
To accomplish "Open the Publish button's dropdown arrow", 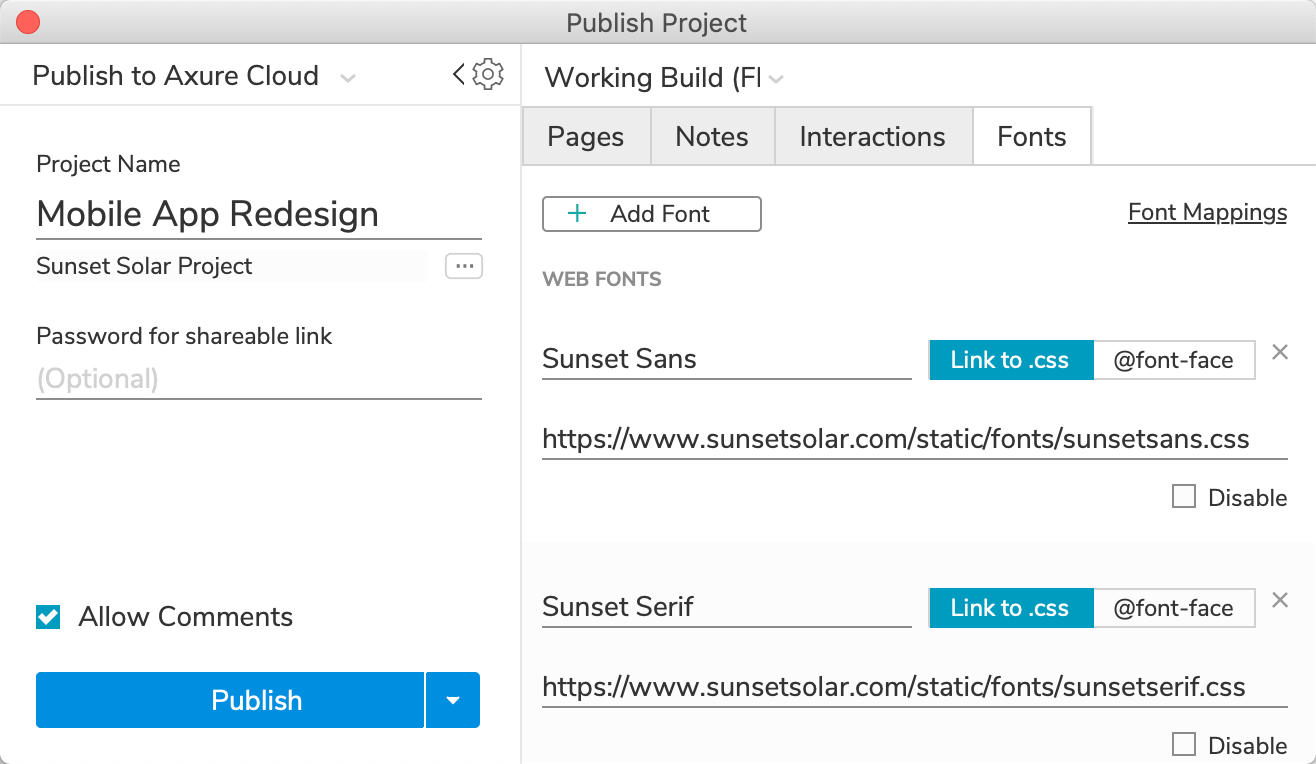I will (453, 700).
